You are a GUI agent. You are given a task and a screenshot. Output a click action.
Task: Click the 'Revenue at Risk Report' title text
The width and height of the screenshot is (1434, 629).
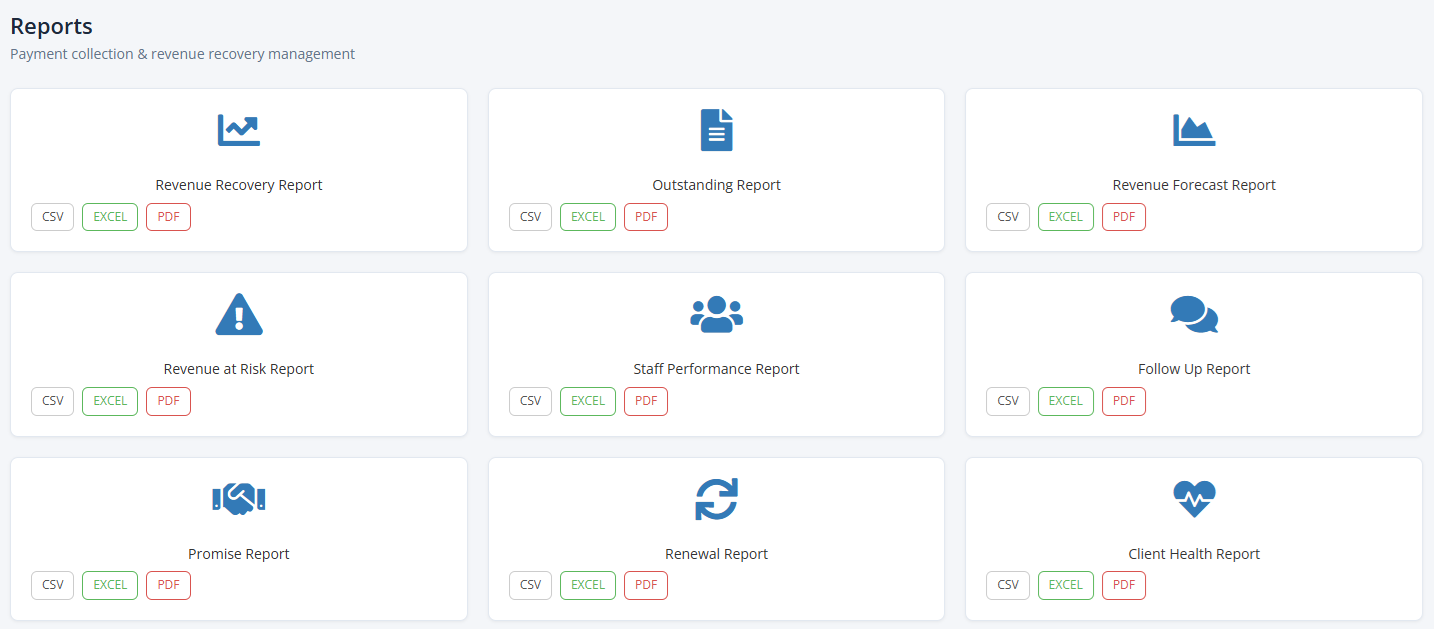(x=239, y=369)
